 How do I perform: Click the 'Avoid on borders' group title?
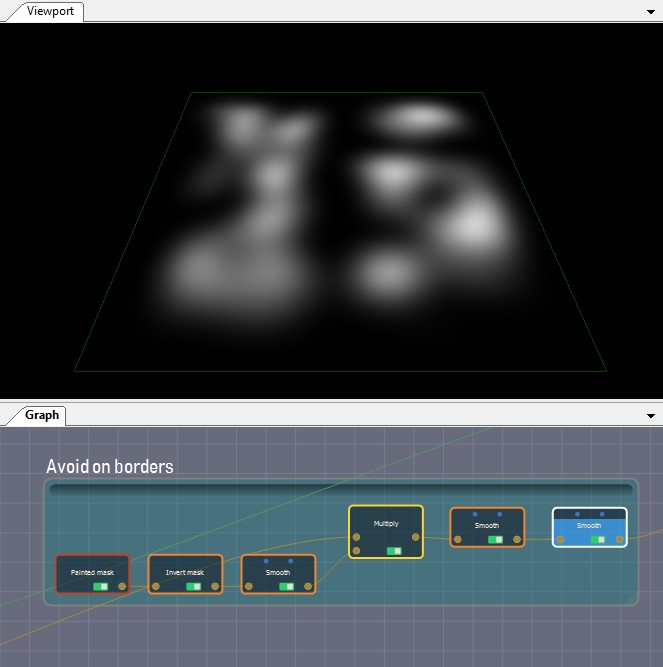(110, 467)
